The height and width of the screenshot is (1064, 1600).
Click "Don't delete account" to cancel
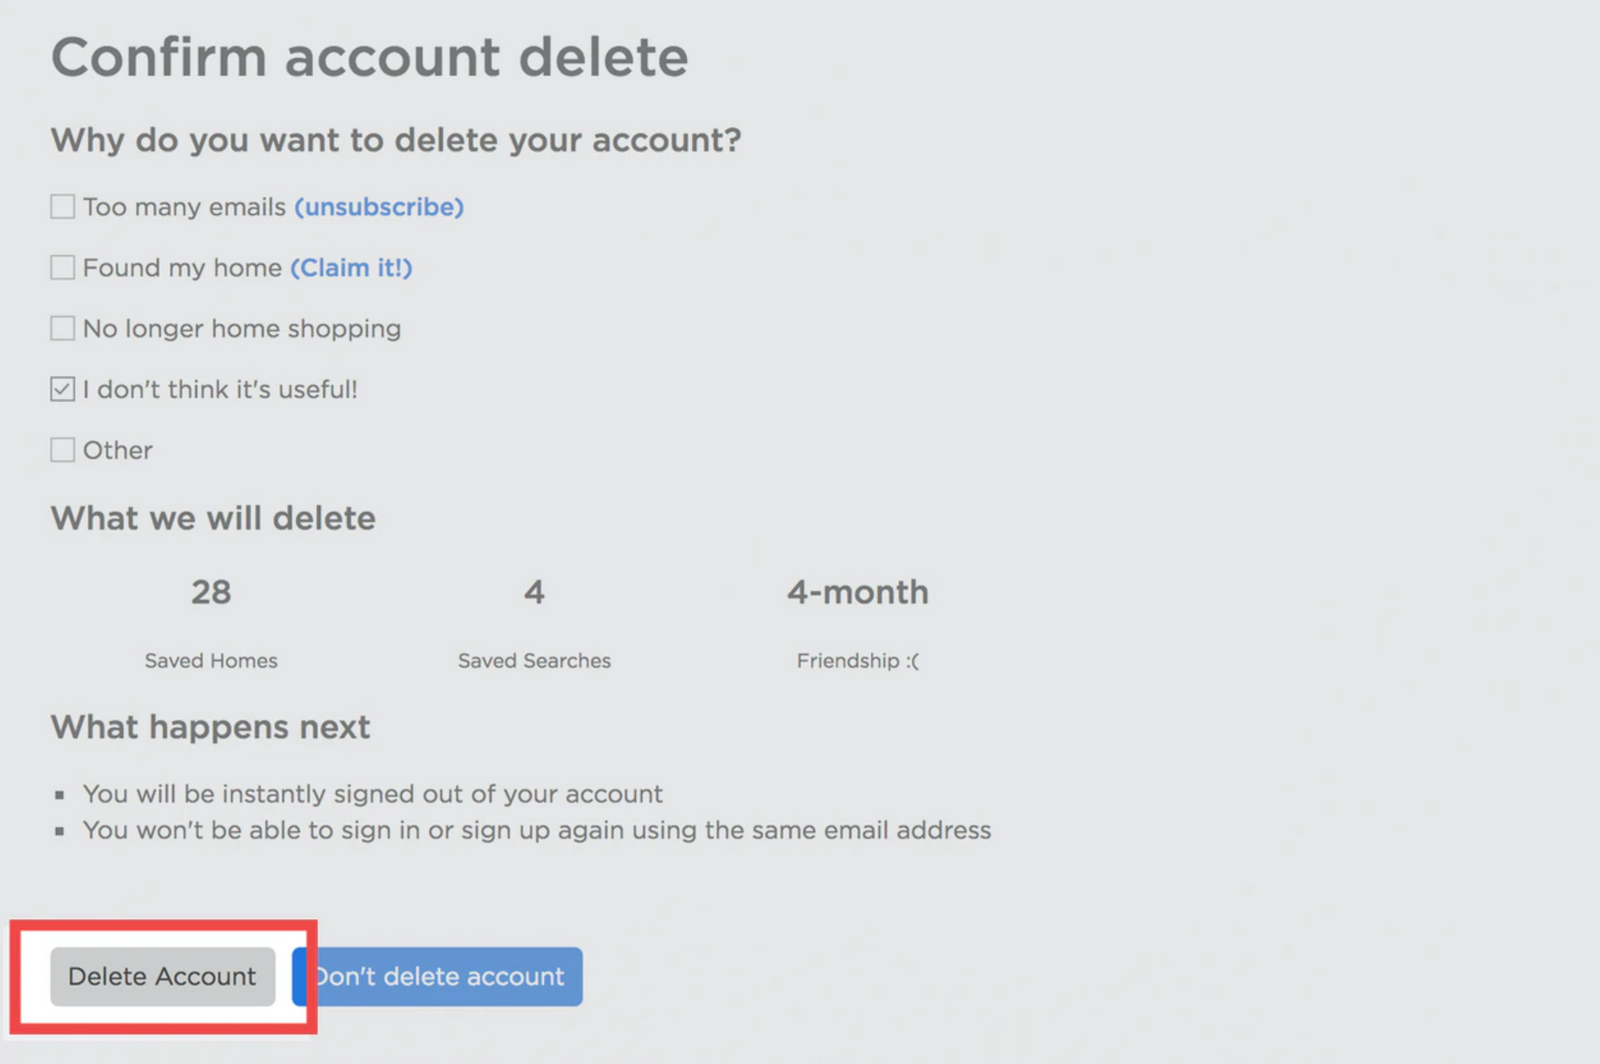pyautogui.click(x=437, y=977)
